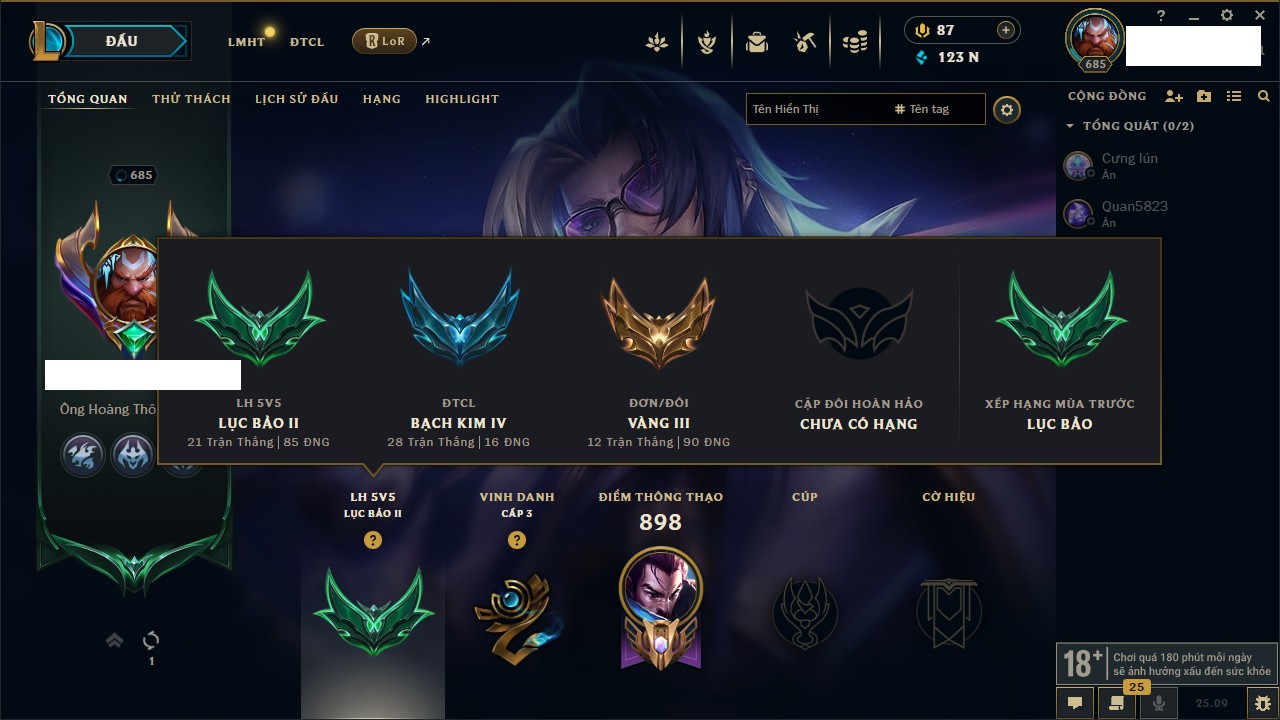Open bug report icon
The height and width of the screenshot is (720, 1280).
[1262, 703]
